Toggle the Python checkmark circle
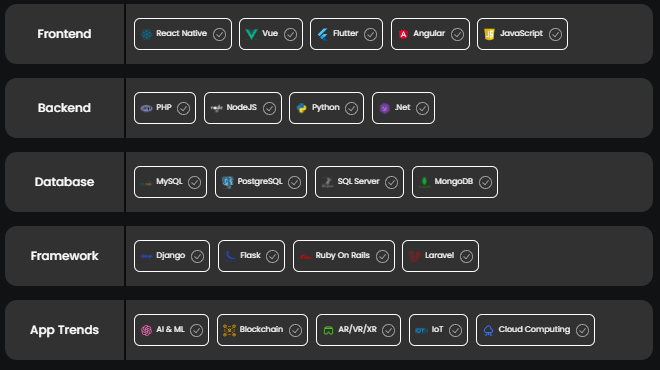Image resolution: width=660 pixels, height=370 pixels. coord(351,109)
